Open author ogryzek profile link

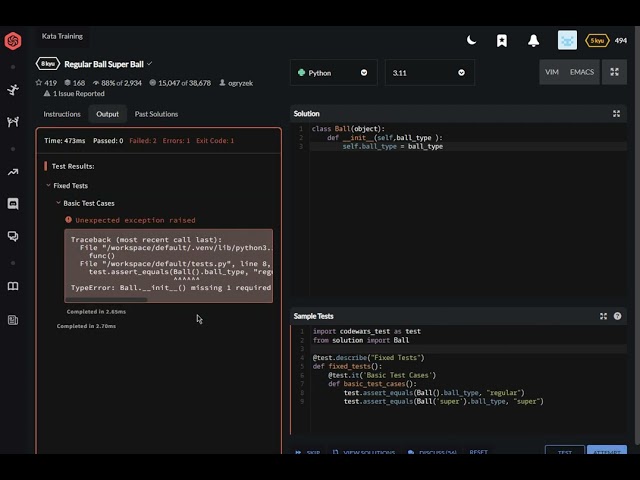click(236, 83)
